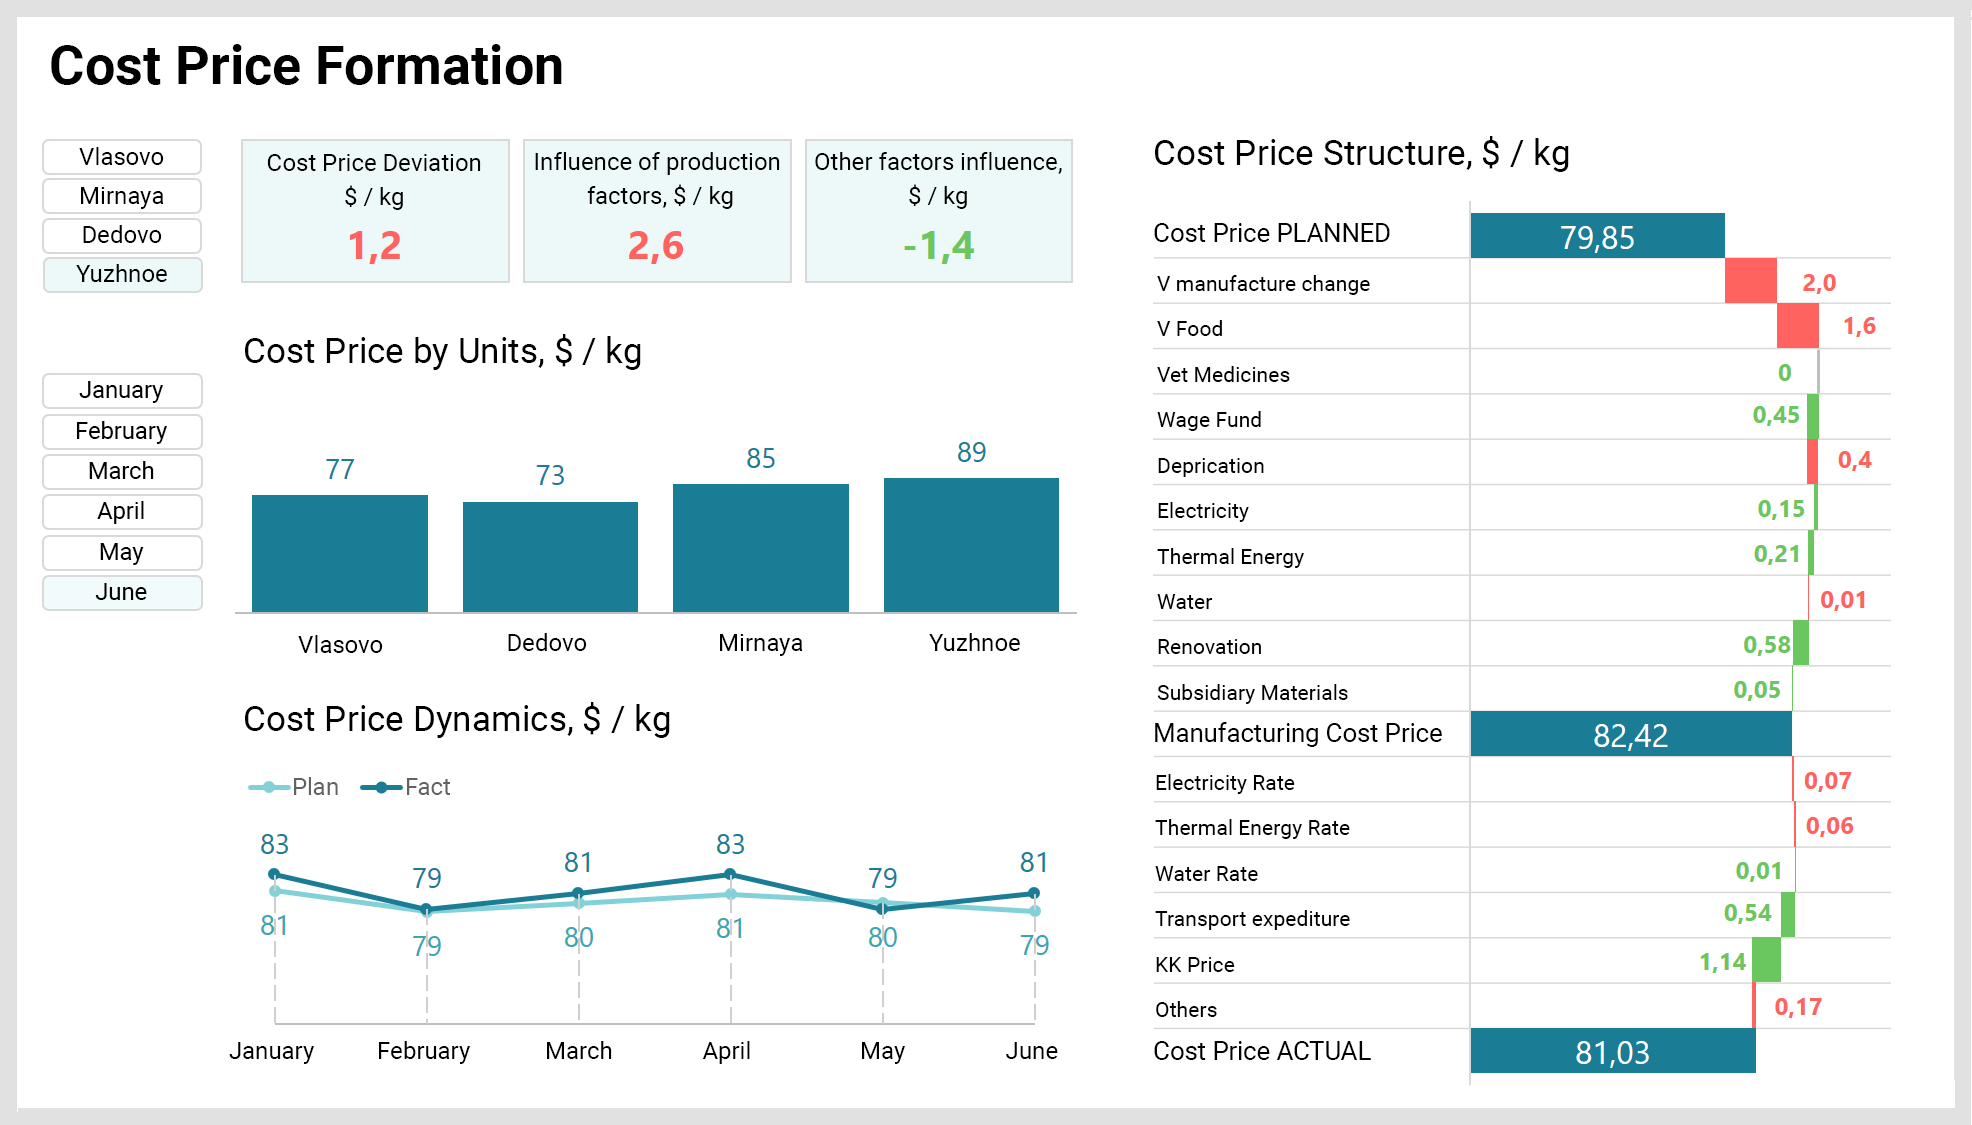Click the Cost Price Formation title
The height and width of the screenshot is (1125, 1972).
pyautogui.click(x=306, y=66)
